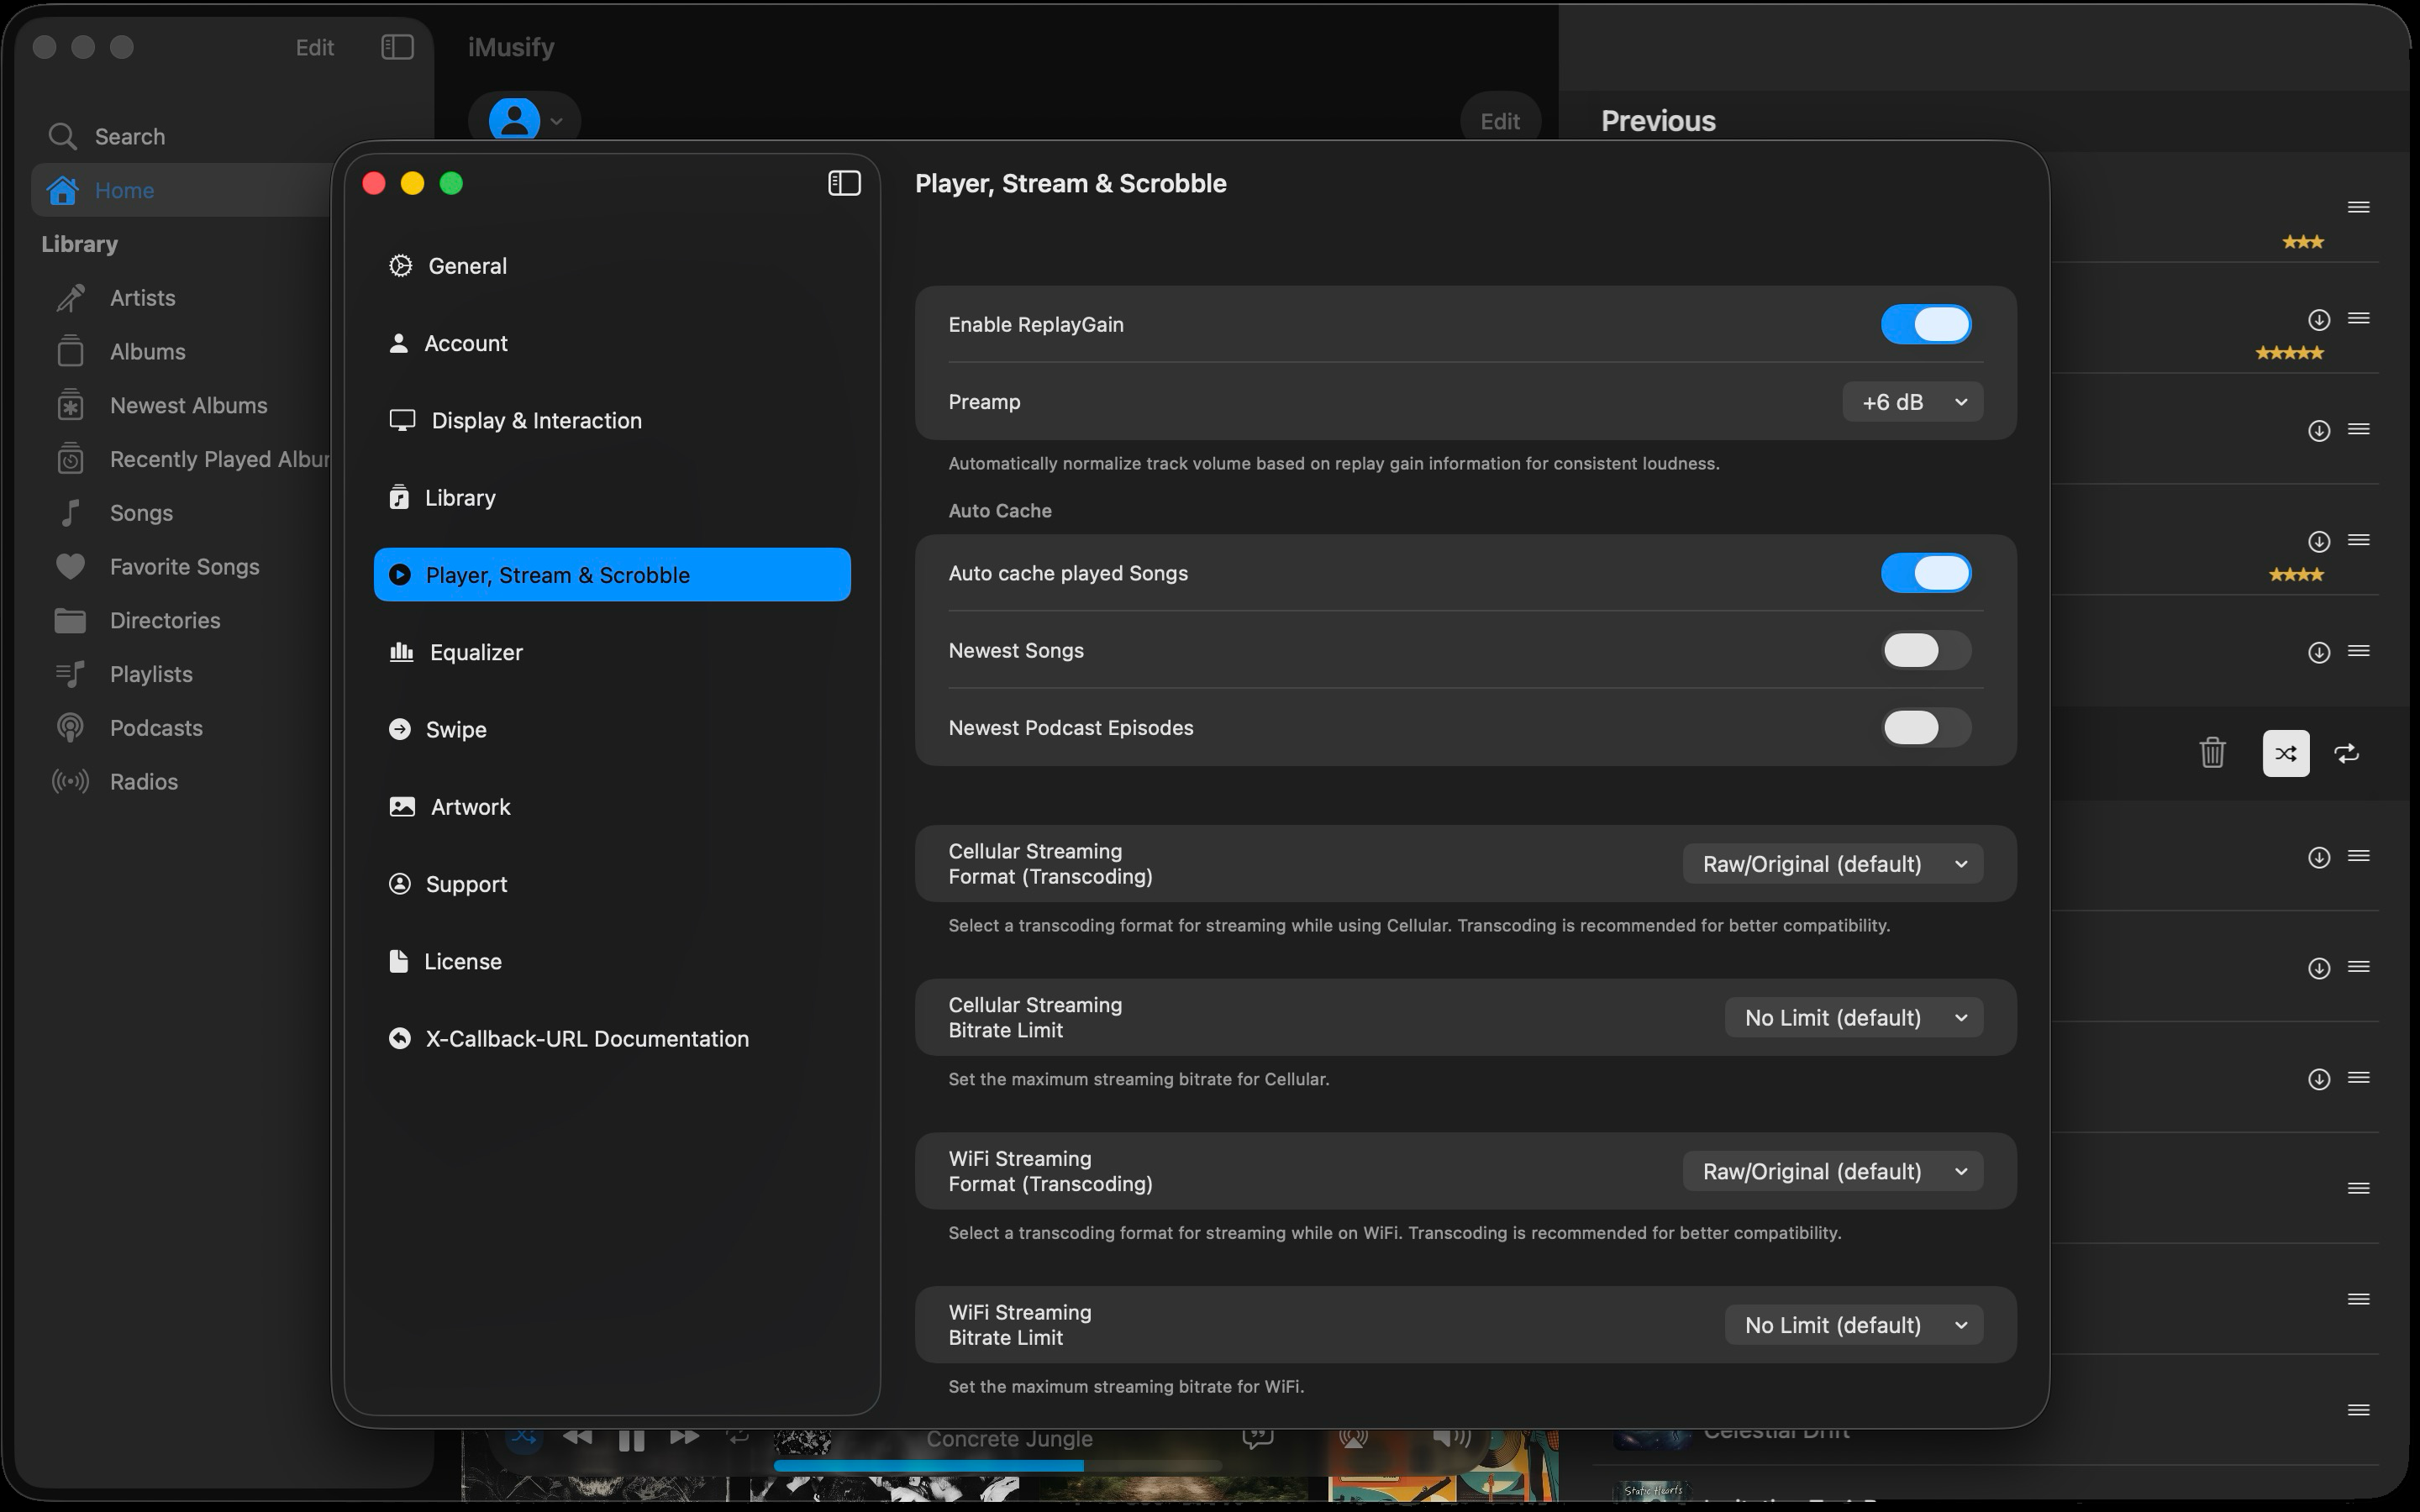Browse Directories in the main sidebar
The image size is (2420, 1512).
pyautogui.click(x=165, y=621)
